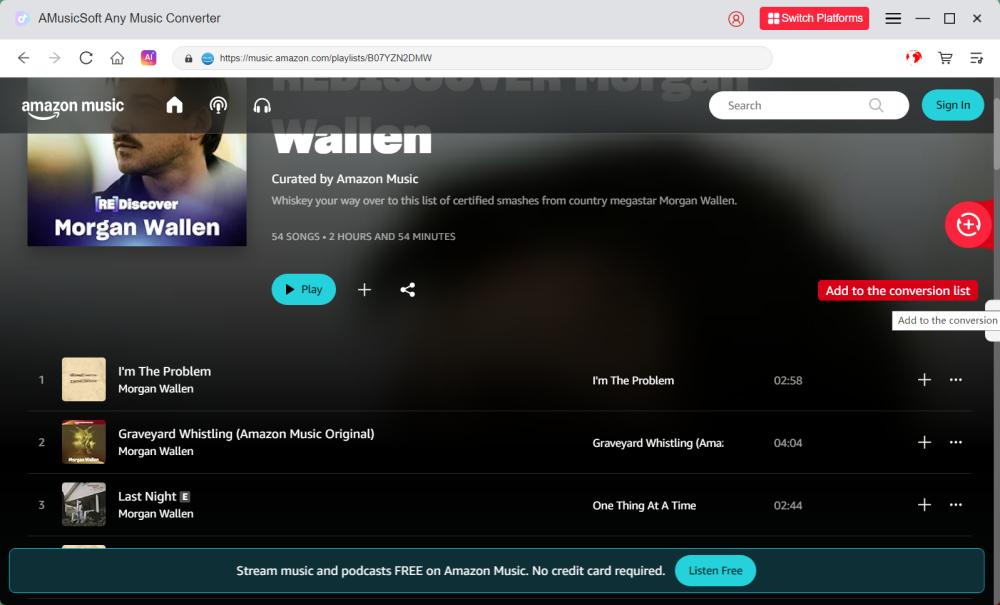Click Morgan Wallen artist under Graveyard Whistling
The width and height of the screenshot is (1000, 605).
click(156, 451)
